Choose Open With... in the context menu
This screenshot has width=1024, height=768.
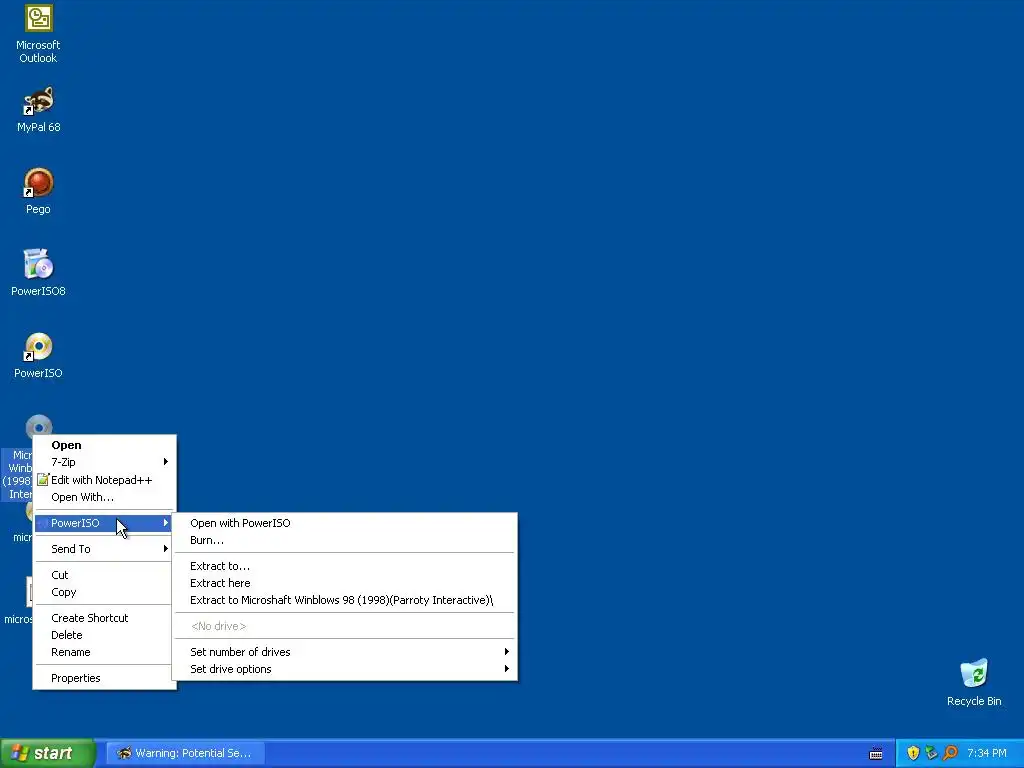coord(104,497)
